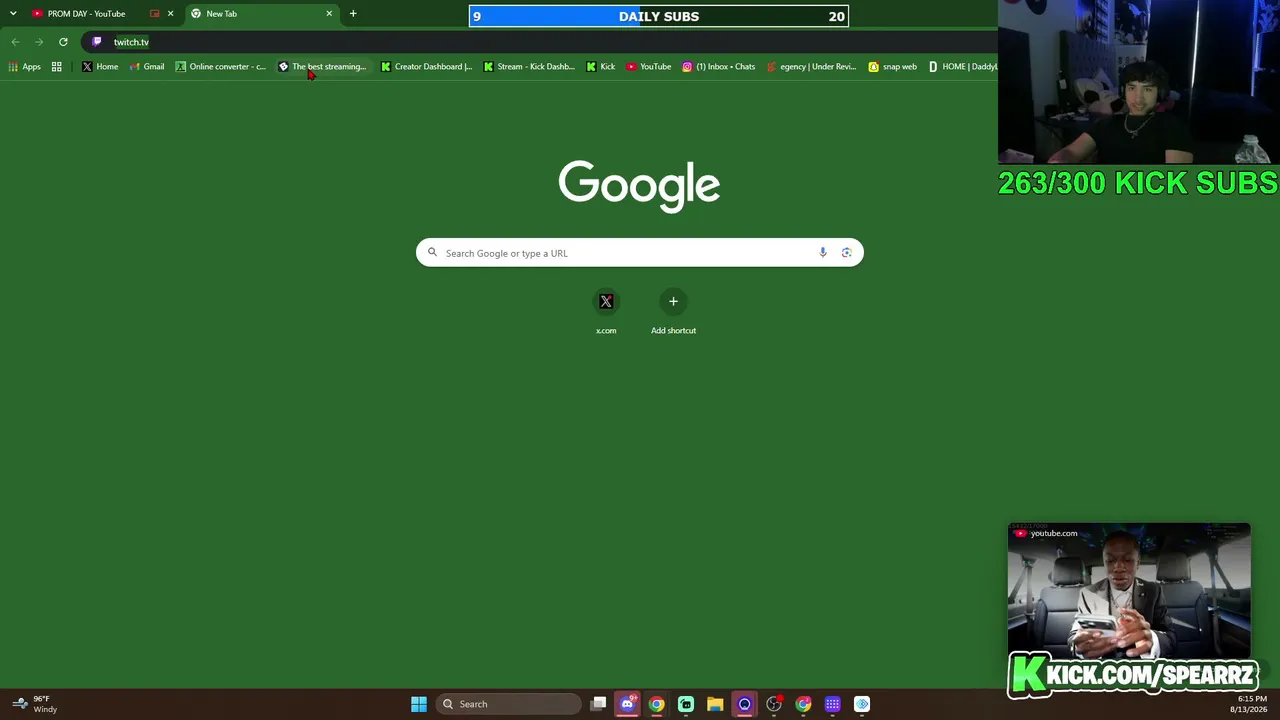Click the Add shortcut button
Viewport: 1280px width, 720px height.
coord(673,312)
